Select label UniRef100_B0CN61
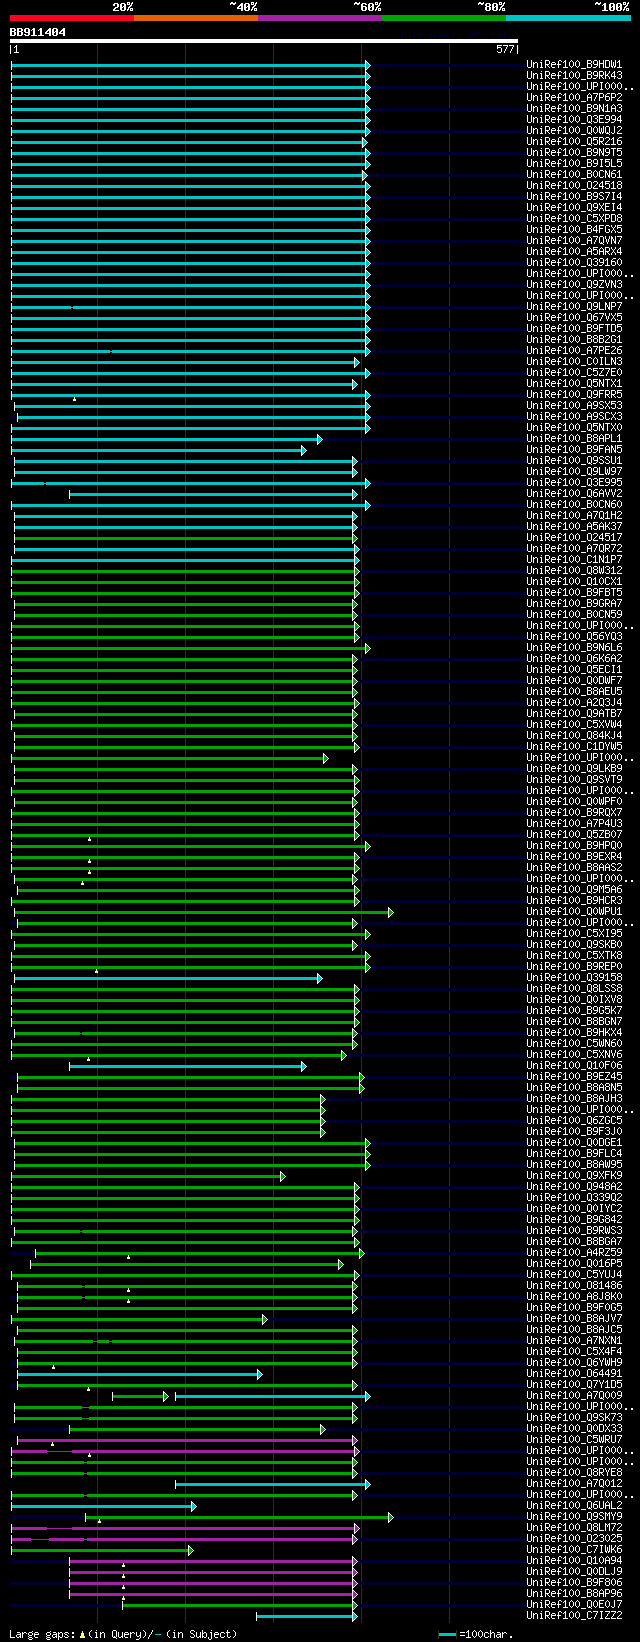This screenshot has height=1642, width=640. [x=574, y=175]
